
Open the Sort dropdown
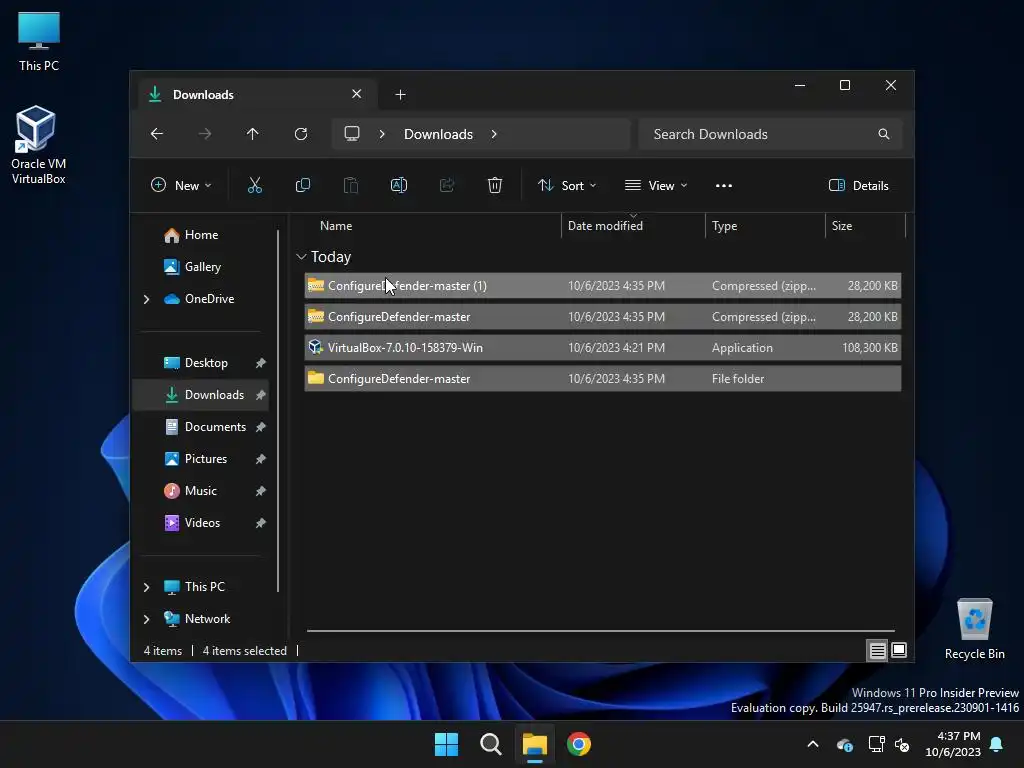coord(567,185)
